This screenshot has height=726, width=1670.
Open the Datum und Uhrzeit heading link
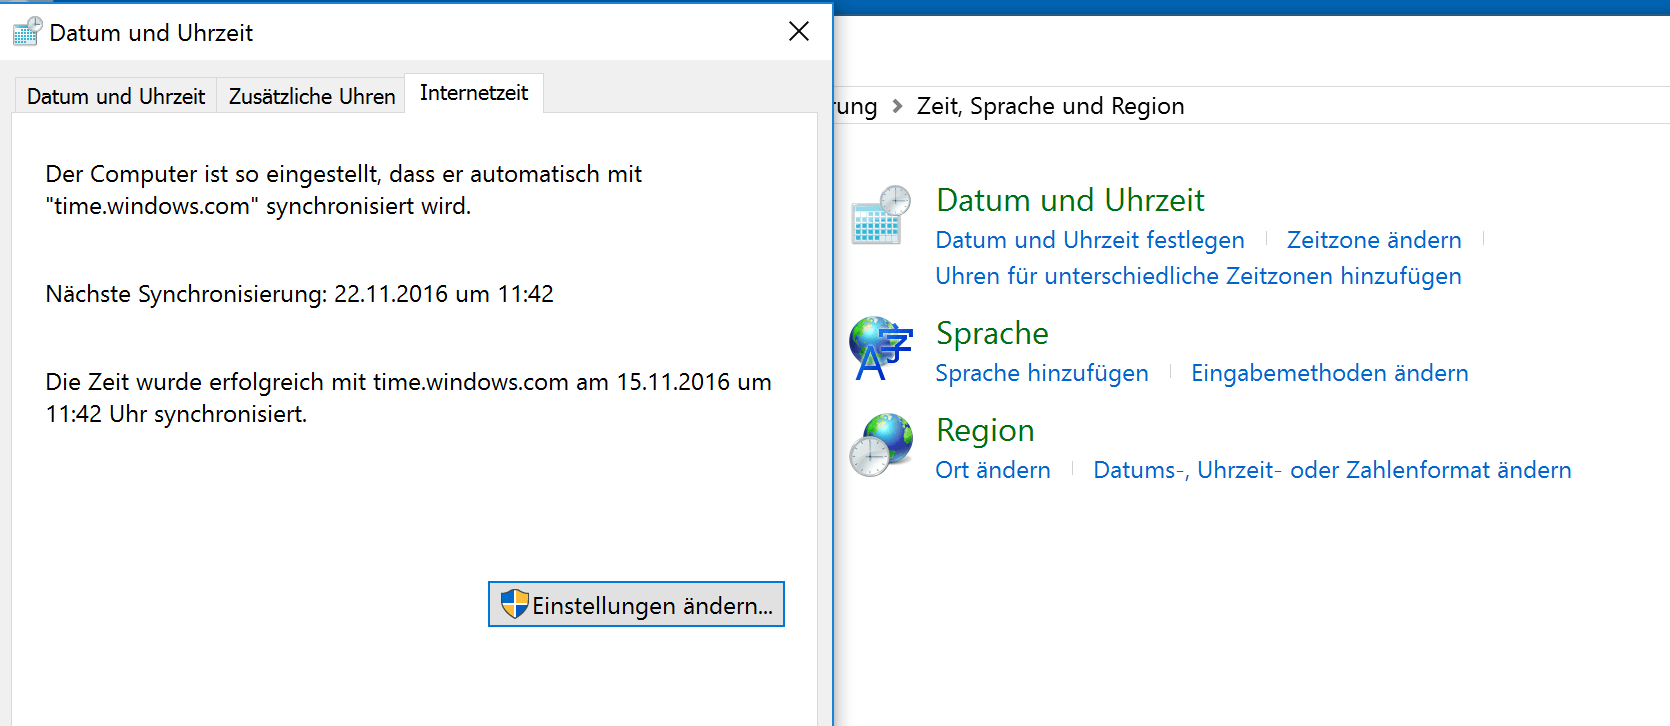[x=1070, y=200]
